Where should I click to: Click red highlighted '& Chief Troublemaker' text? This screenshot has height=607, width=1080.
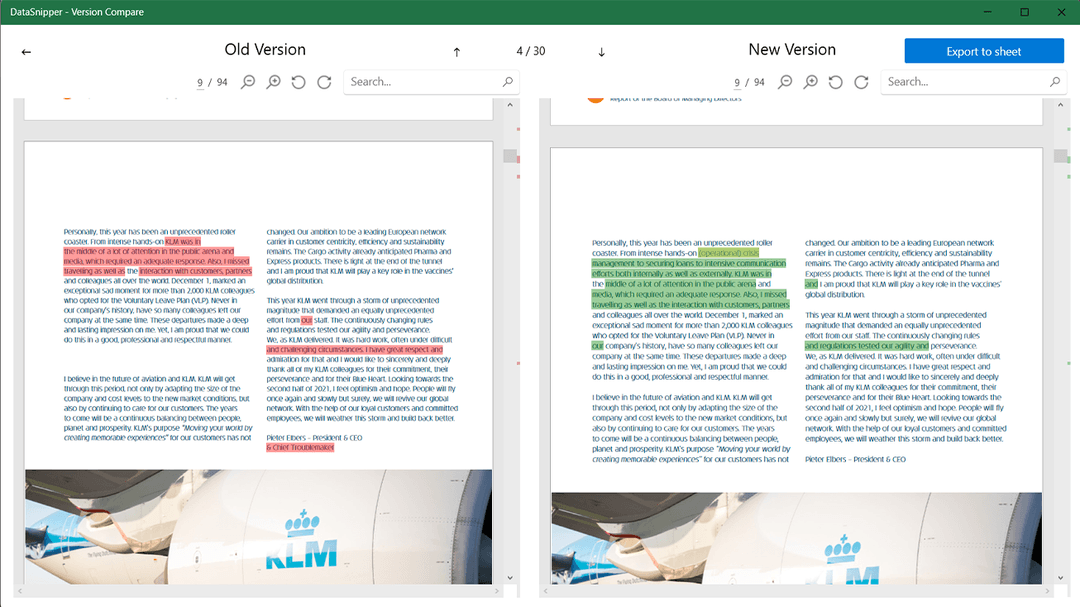(300, 448)
